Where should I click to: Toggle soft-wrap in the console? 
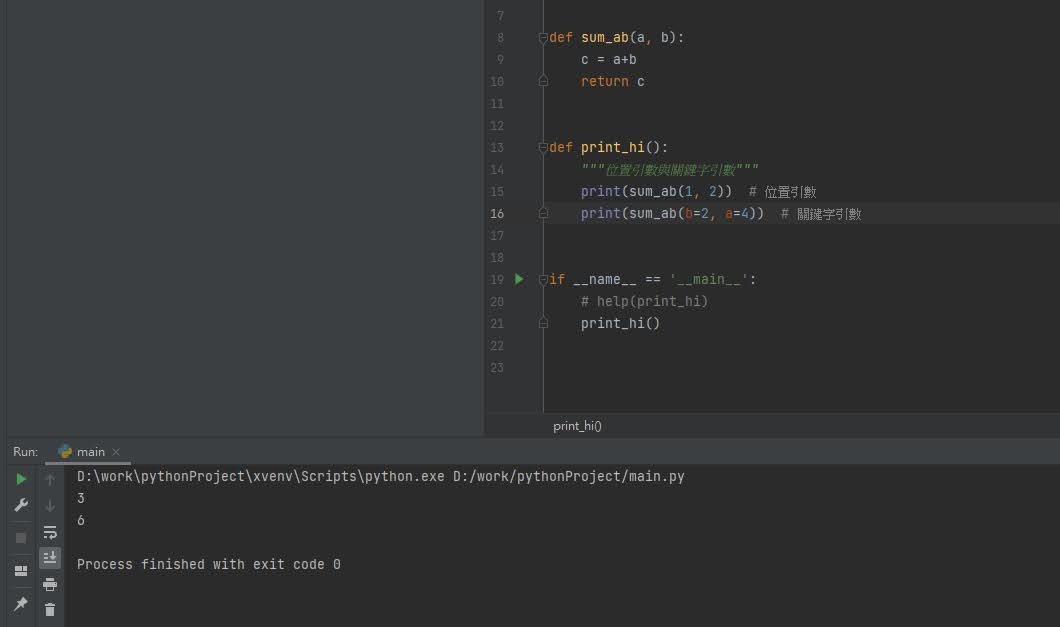[50, 532]
